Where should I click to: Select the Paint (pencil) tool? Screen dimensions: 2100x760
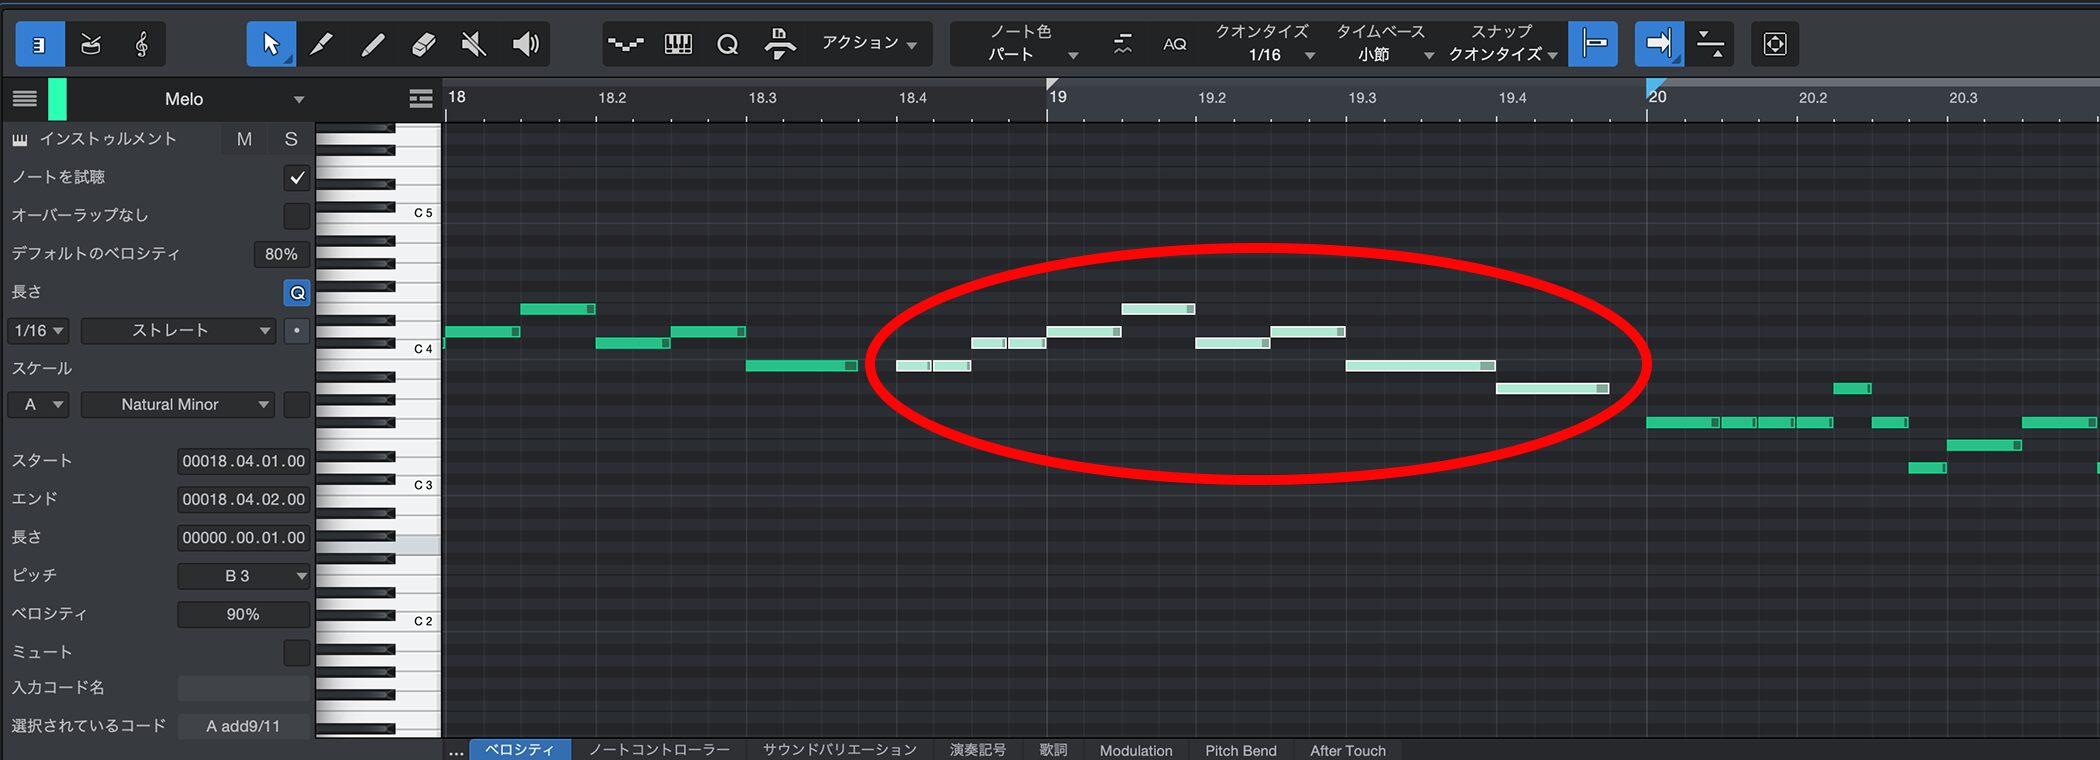[x=321, y=44]
